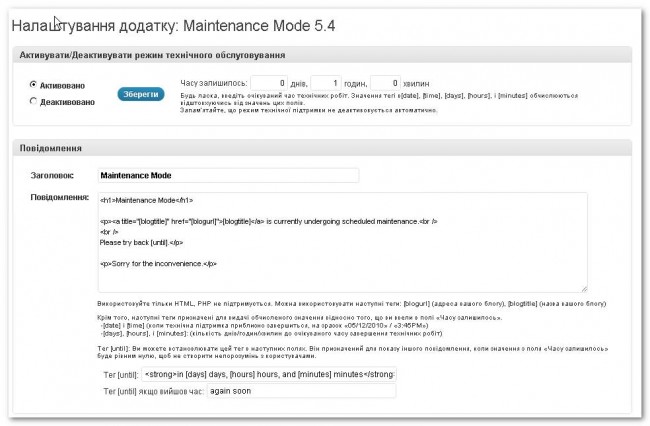Click the Зберегти button

point(141,94)
